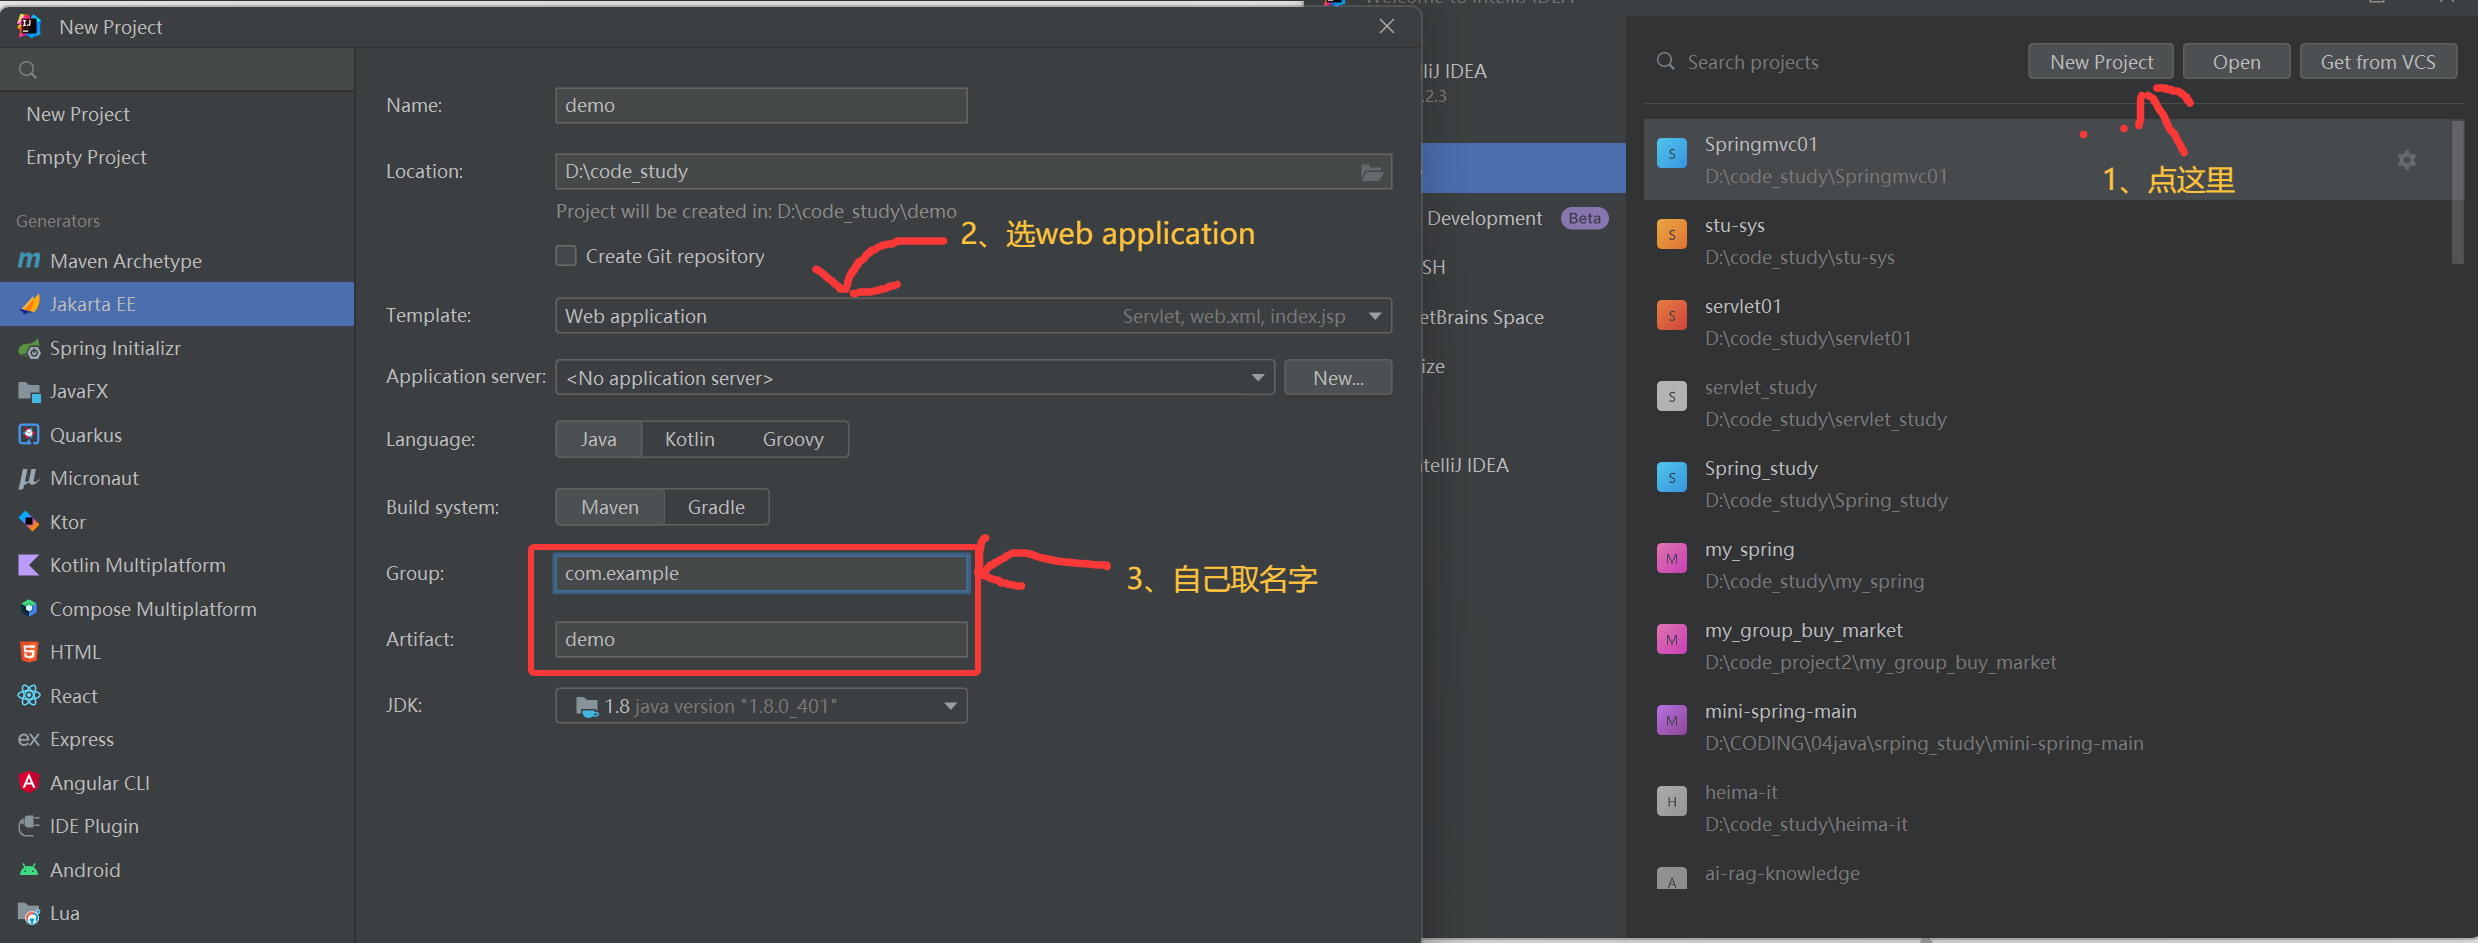This screenshot has width=2478, height=943.
Task: Click the Lua generator icon
Action: click(x=29, y=913)
